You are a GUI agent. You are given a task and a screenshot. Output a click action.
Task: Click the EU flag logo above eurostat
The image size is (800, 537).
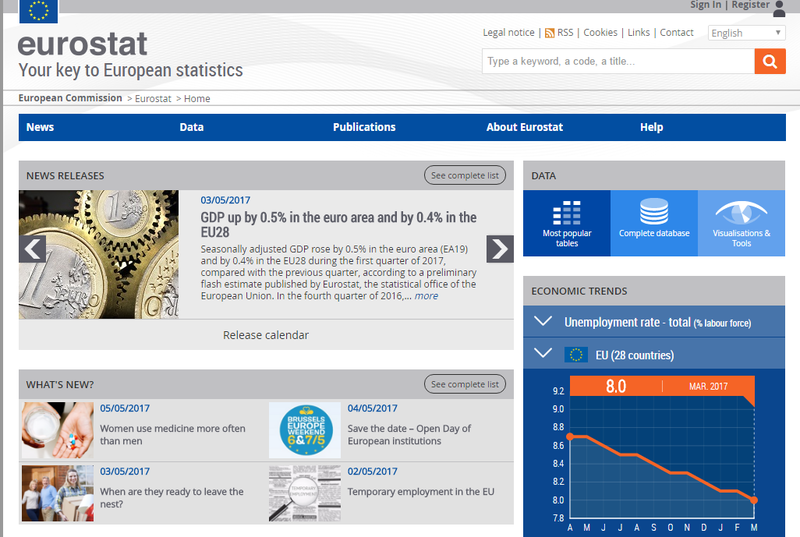(x=38, y=11)
